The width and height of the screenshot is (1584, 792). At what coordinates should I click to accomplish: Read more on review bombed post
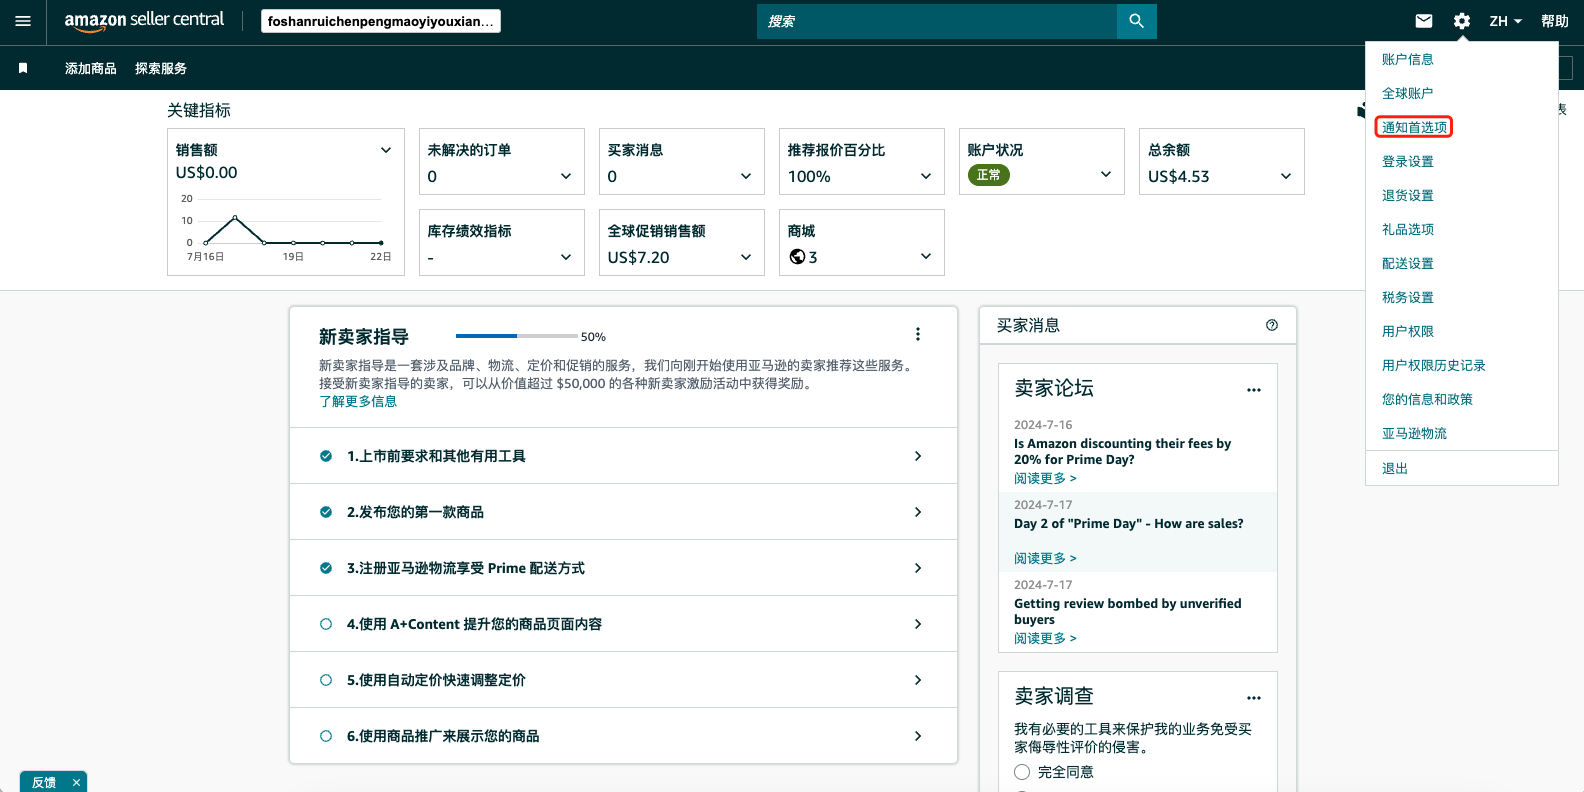click(x=1045, y=638)
